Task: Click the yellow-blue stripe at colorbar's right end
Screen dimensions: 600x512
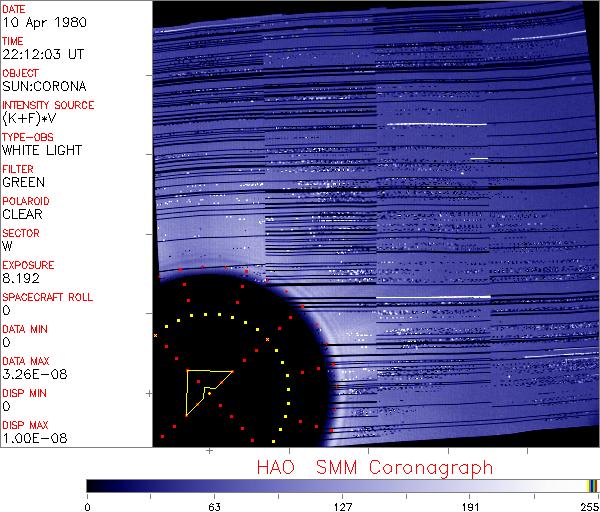Action: 592,485
